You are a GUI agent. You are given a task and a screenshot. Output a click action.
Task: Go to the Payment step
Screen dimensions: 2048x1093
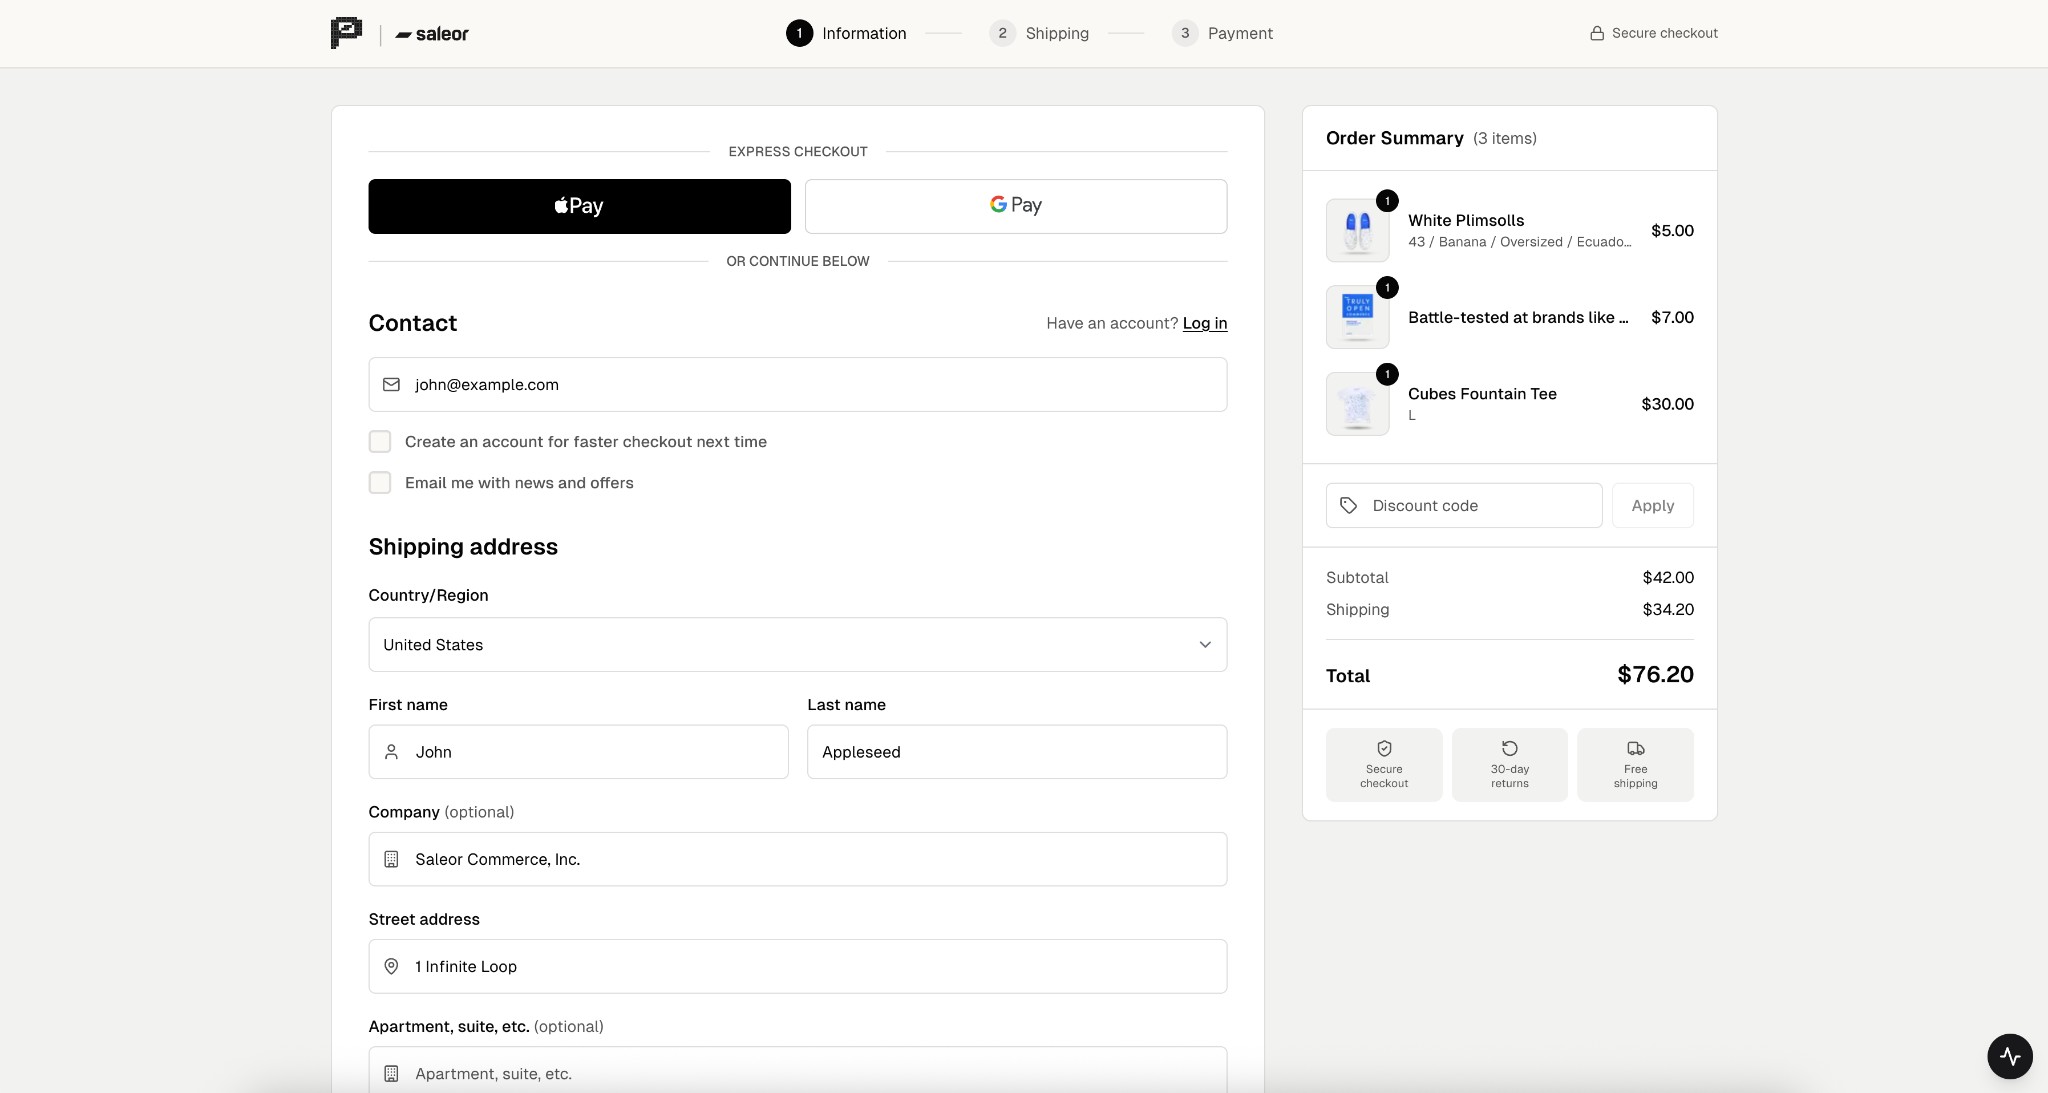1222,33
